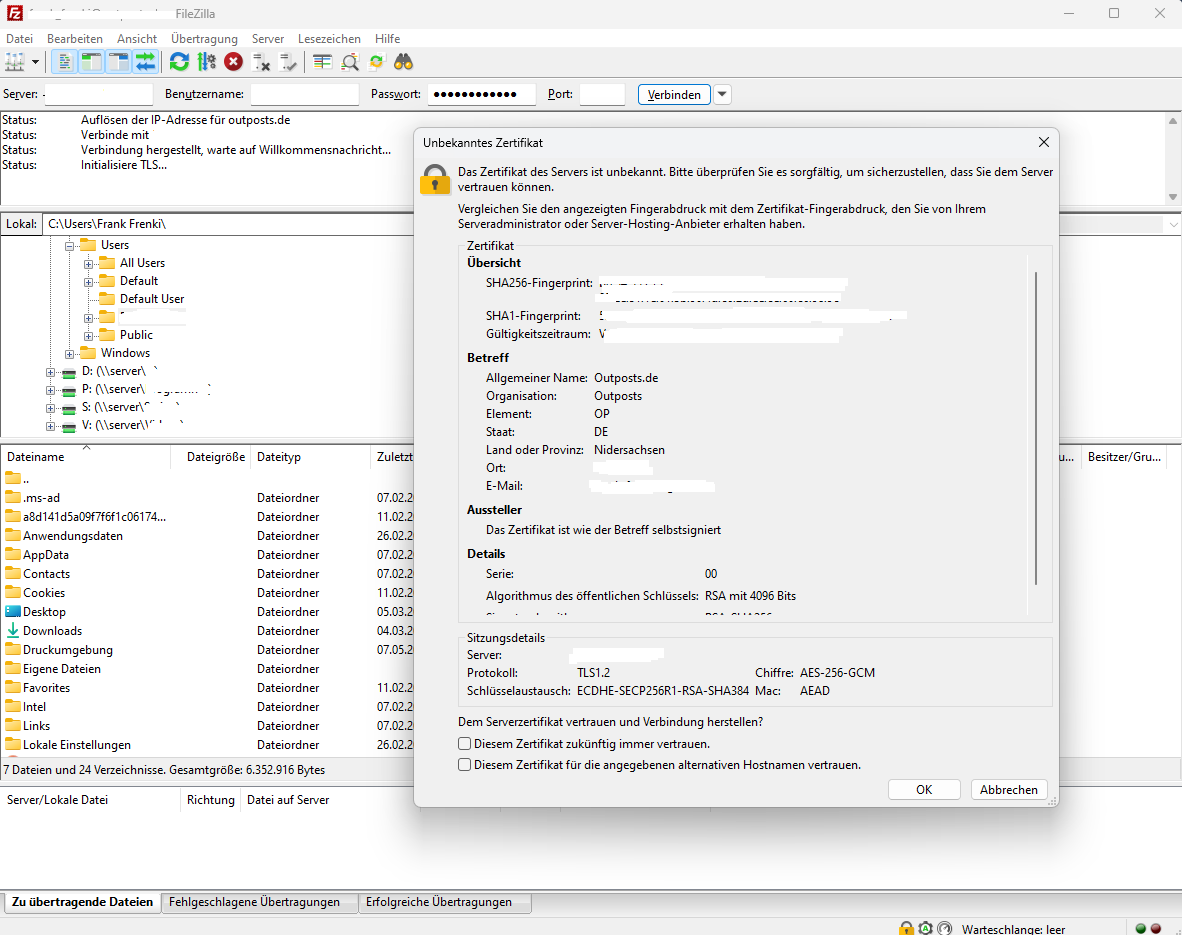Open the Server menu

[x=268, y=38]
